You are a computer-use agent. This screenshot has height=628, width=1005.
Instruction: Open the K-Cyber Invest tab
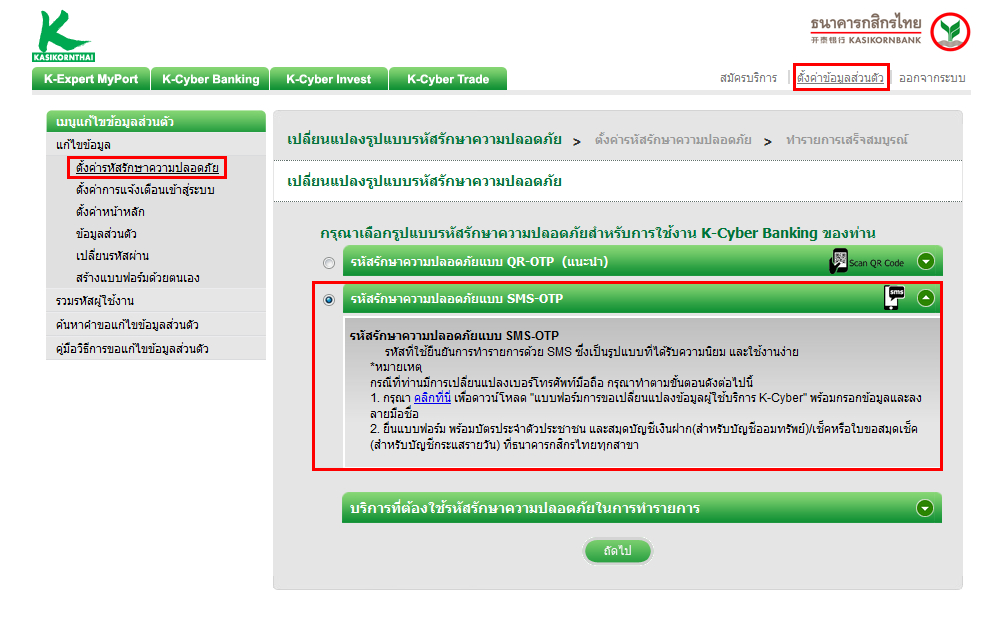328,79
